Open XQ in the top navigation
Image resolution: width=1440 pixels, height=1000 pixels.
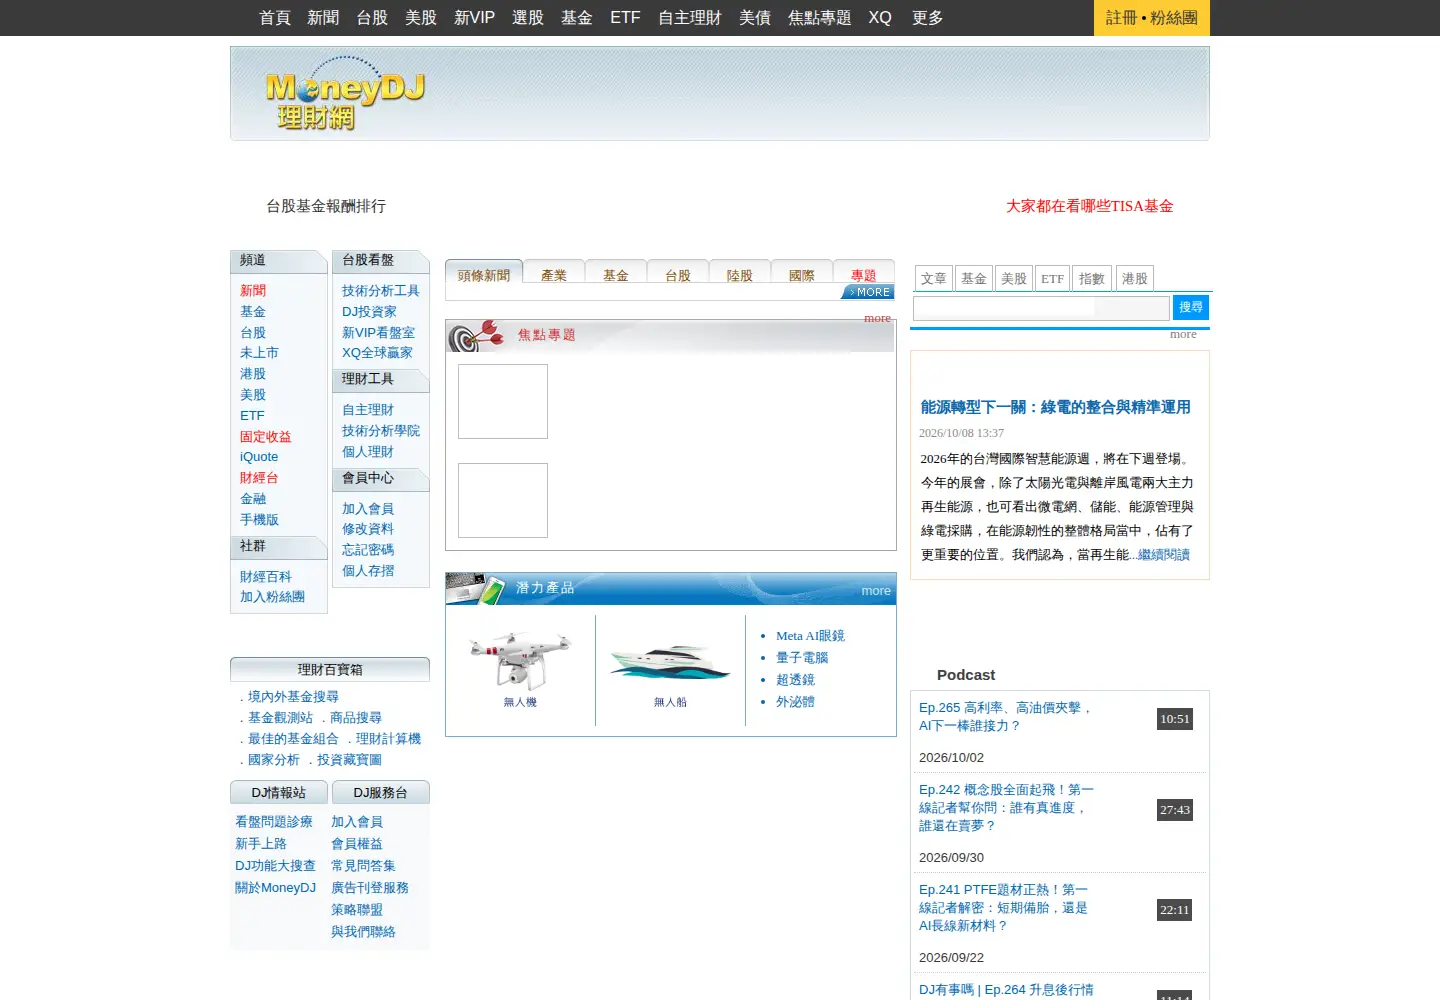click(x=880, y=18)
